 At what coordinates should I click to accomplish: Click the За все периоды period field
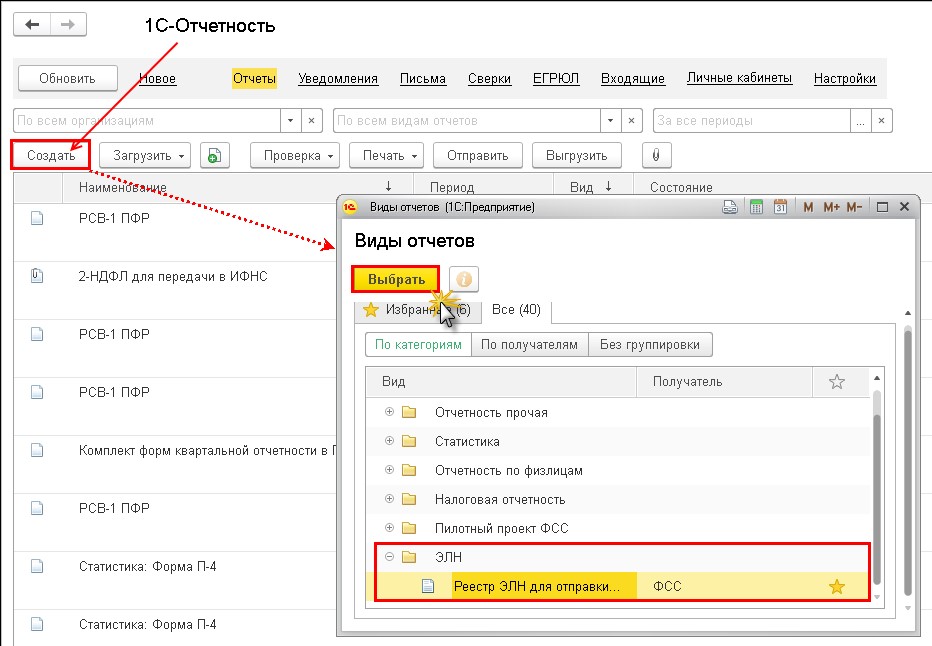point(750,121)
